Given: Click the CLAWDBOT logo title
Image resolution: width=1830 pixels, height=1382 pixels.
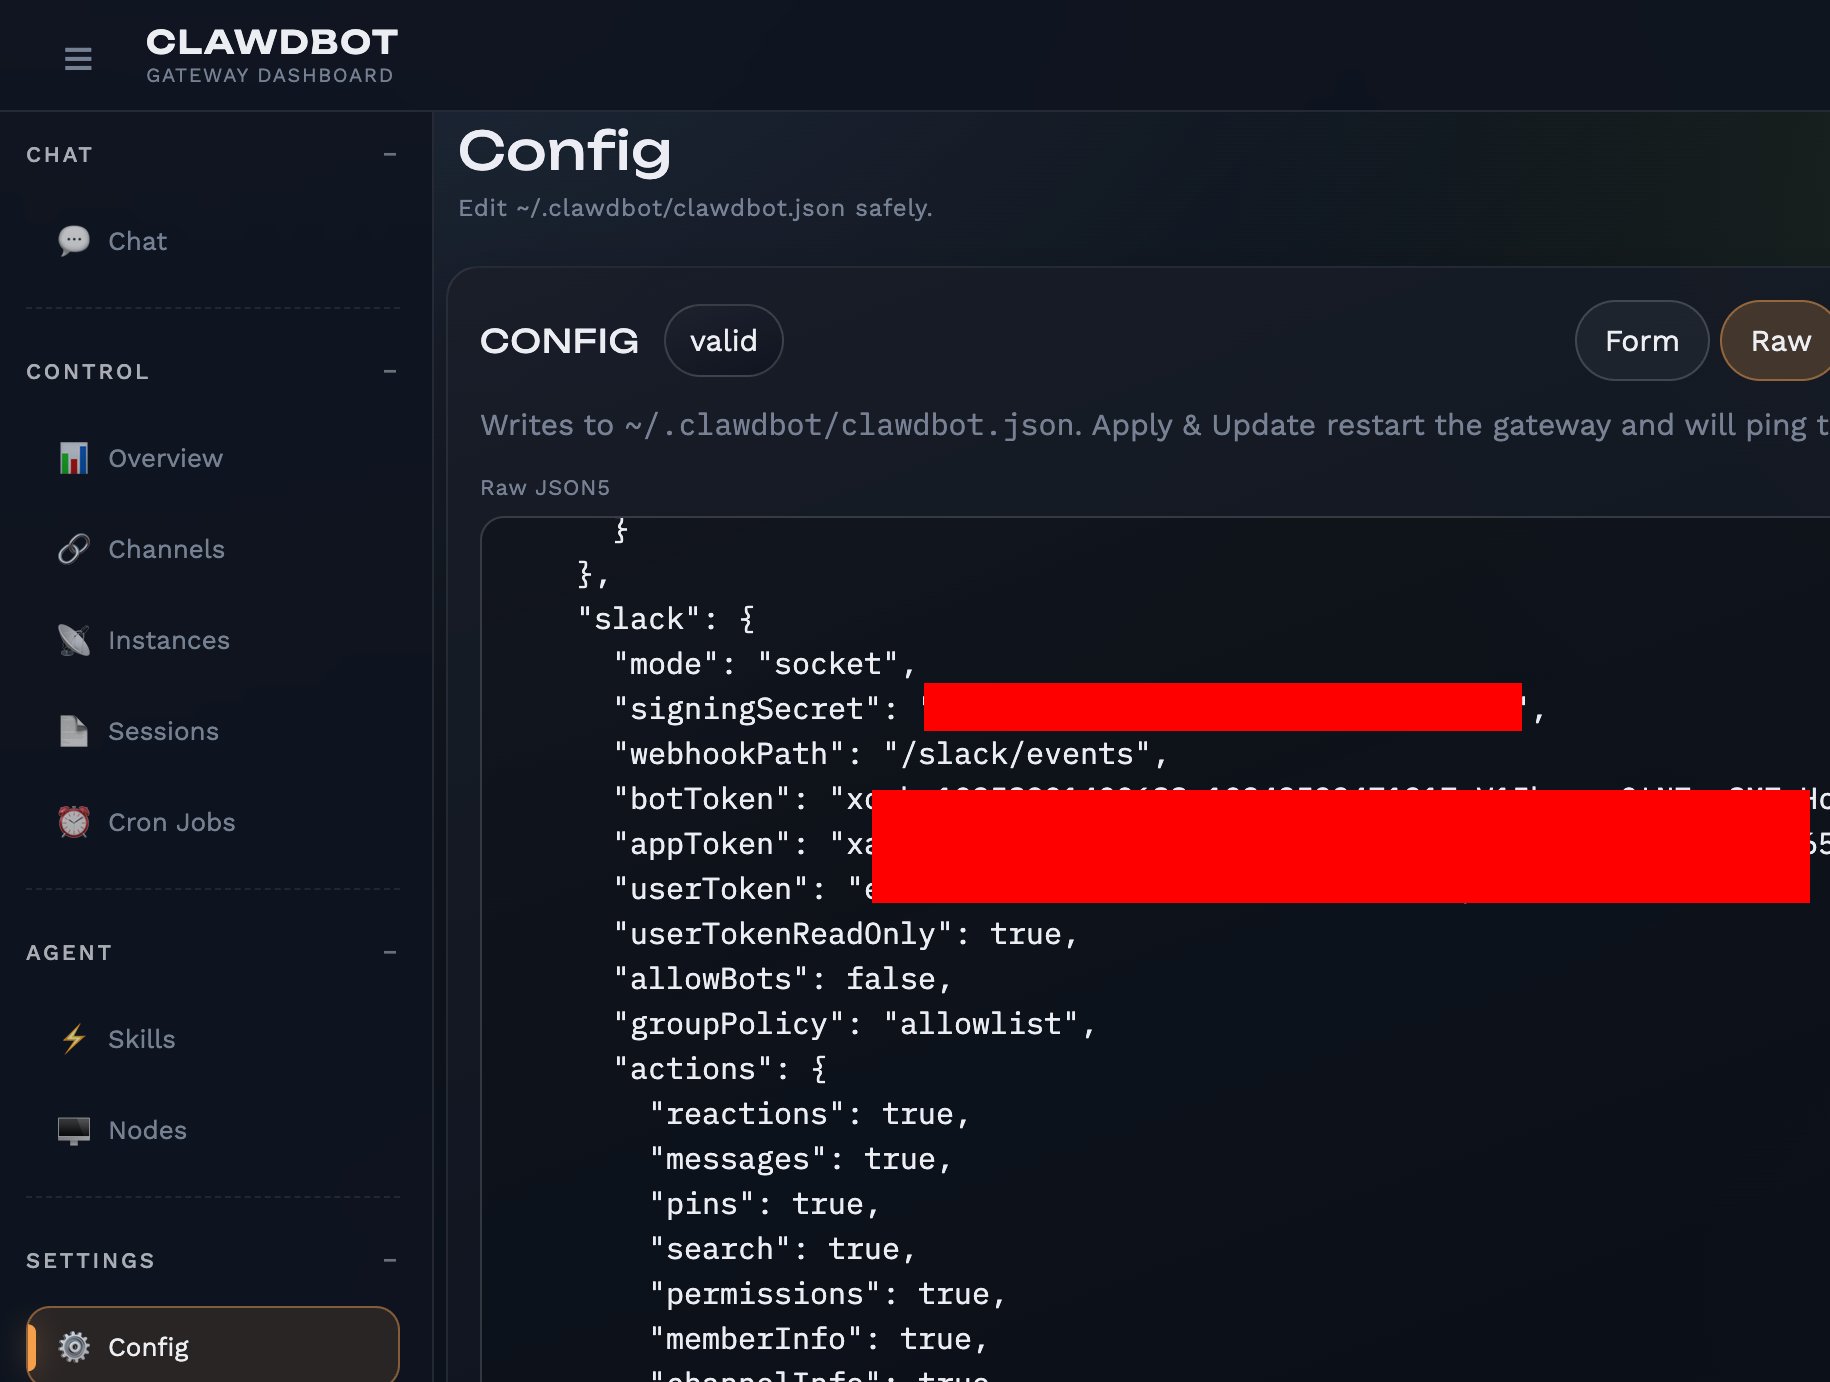Looking at the screenshot, I should coord(272,42).
